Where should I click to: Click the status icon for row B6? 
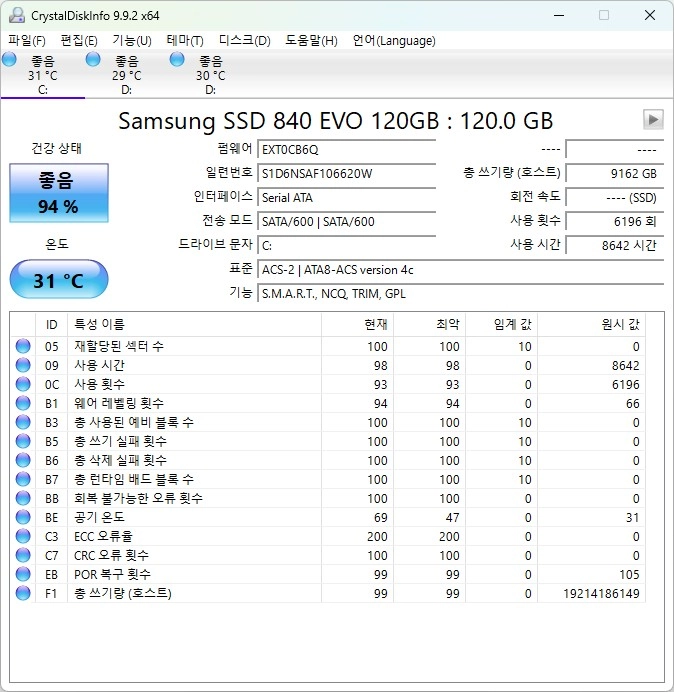[x=23, y=460]
